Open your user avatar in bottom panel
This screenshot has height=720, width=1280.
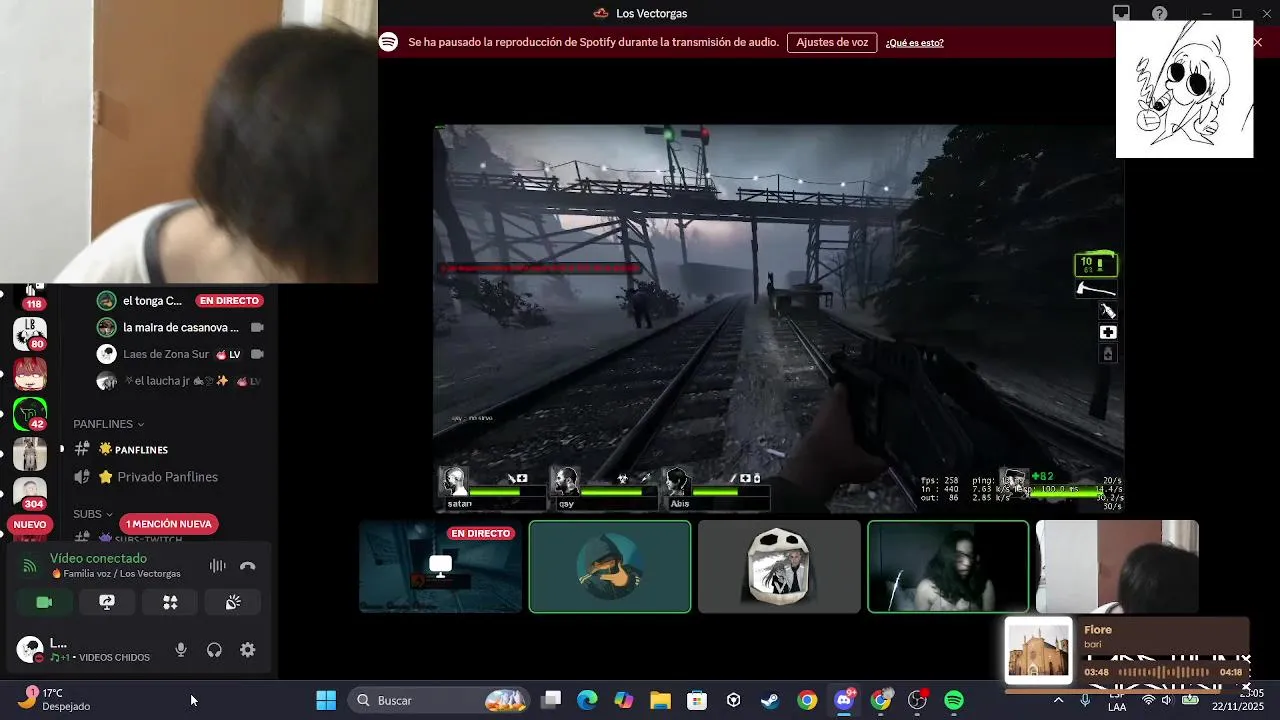coord(30,649)
